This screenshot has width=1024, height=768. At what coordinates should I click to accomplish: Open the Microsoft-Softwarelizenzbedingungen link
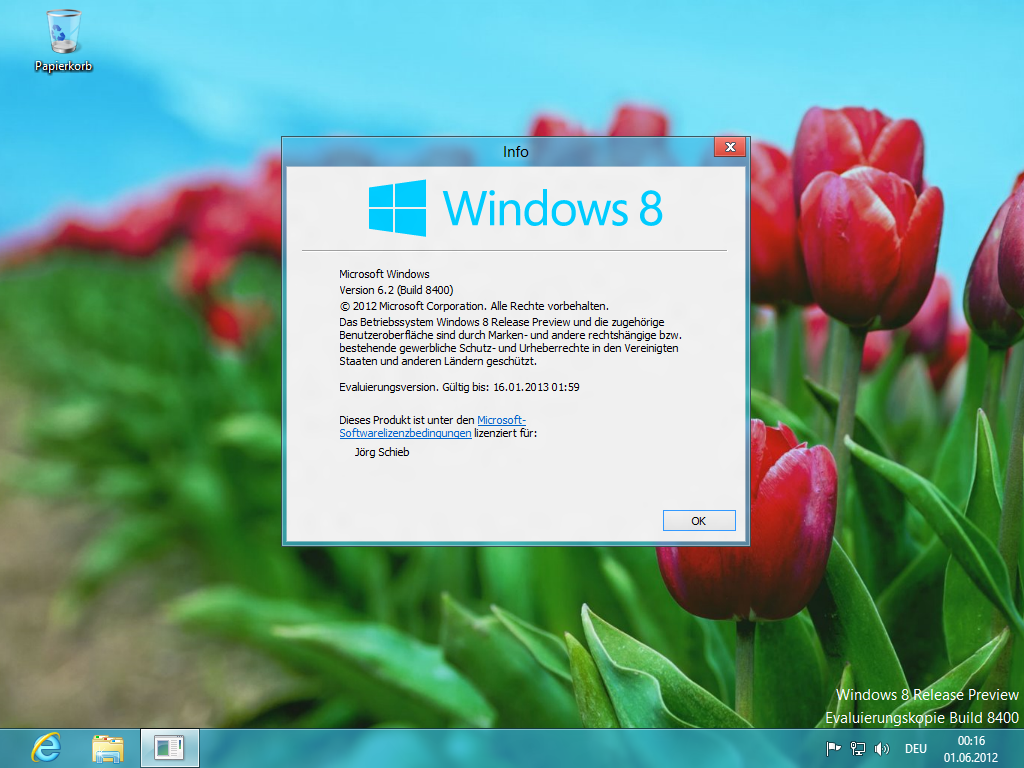[x=432, y=426]
